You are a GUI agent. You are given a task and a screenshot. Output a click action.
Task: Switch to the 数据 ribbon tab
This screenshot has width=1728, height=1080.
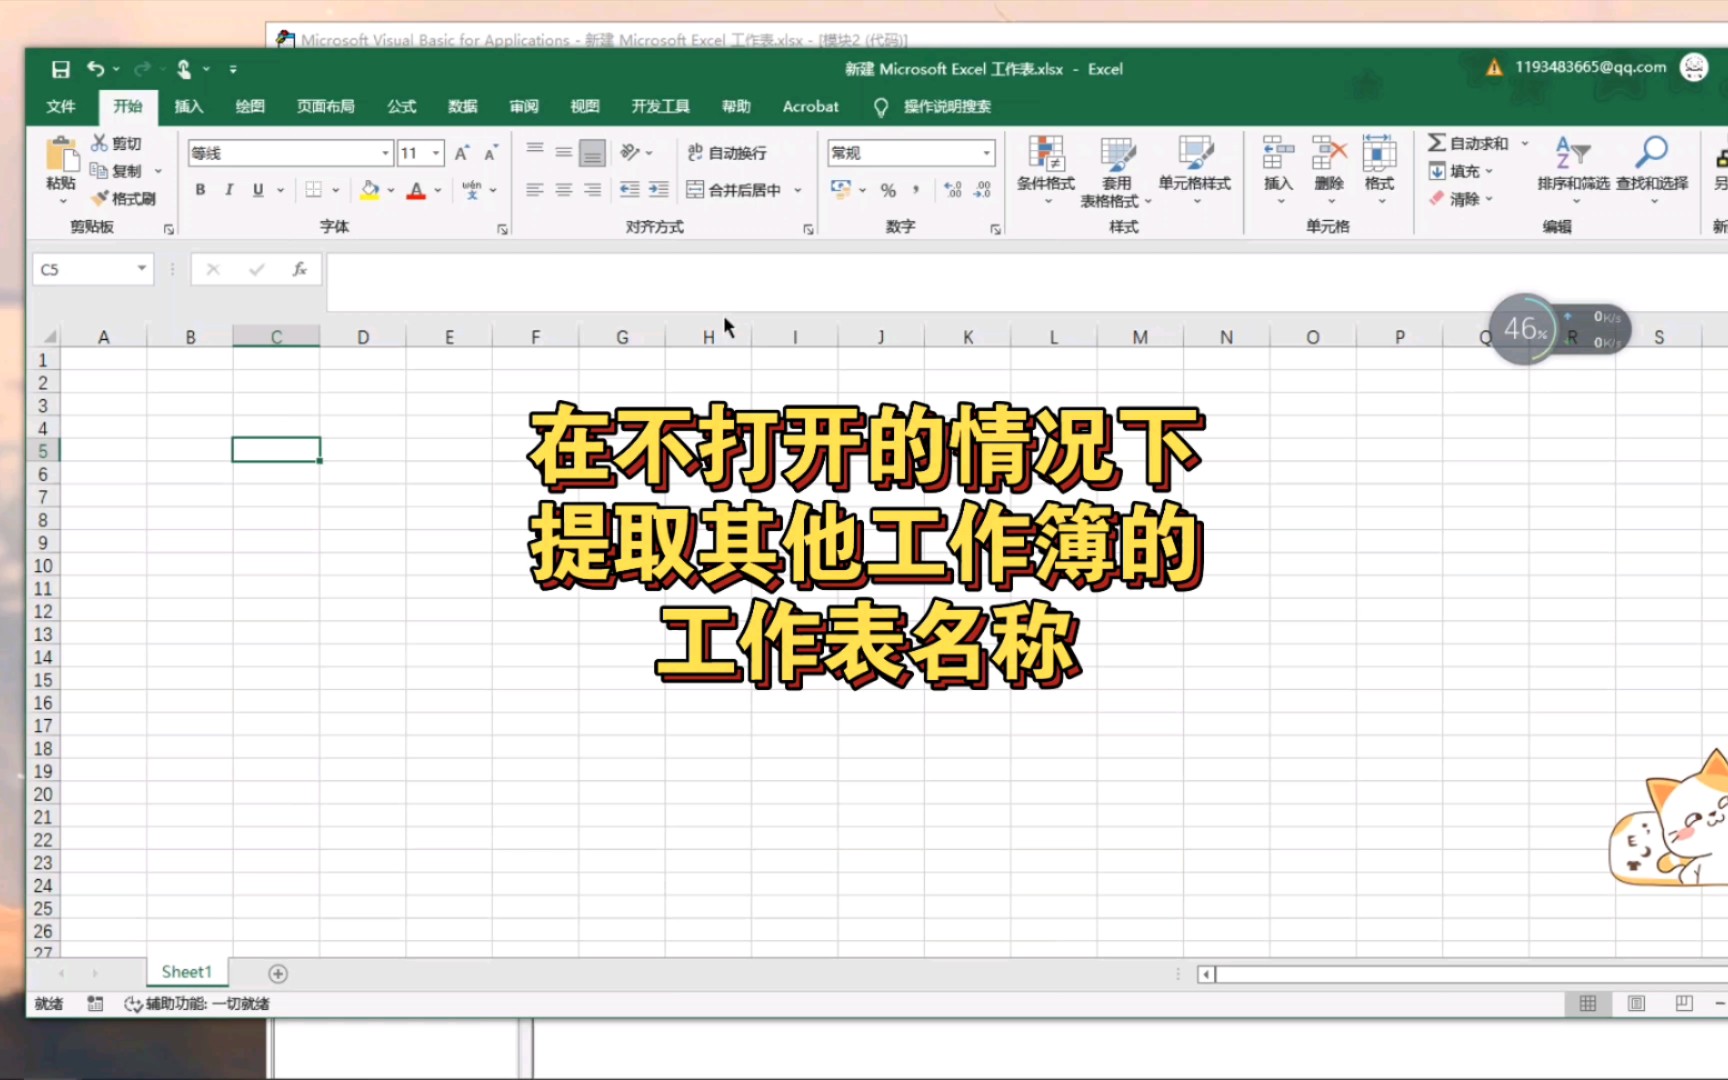click(x=463, y=106)
